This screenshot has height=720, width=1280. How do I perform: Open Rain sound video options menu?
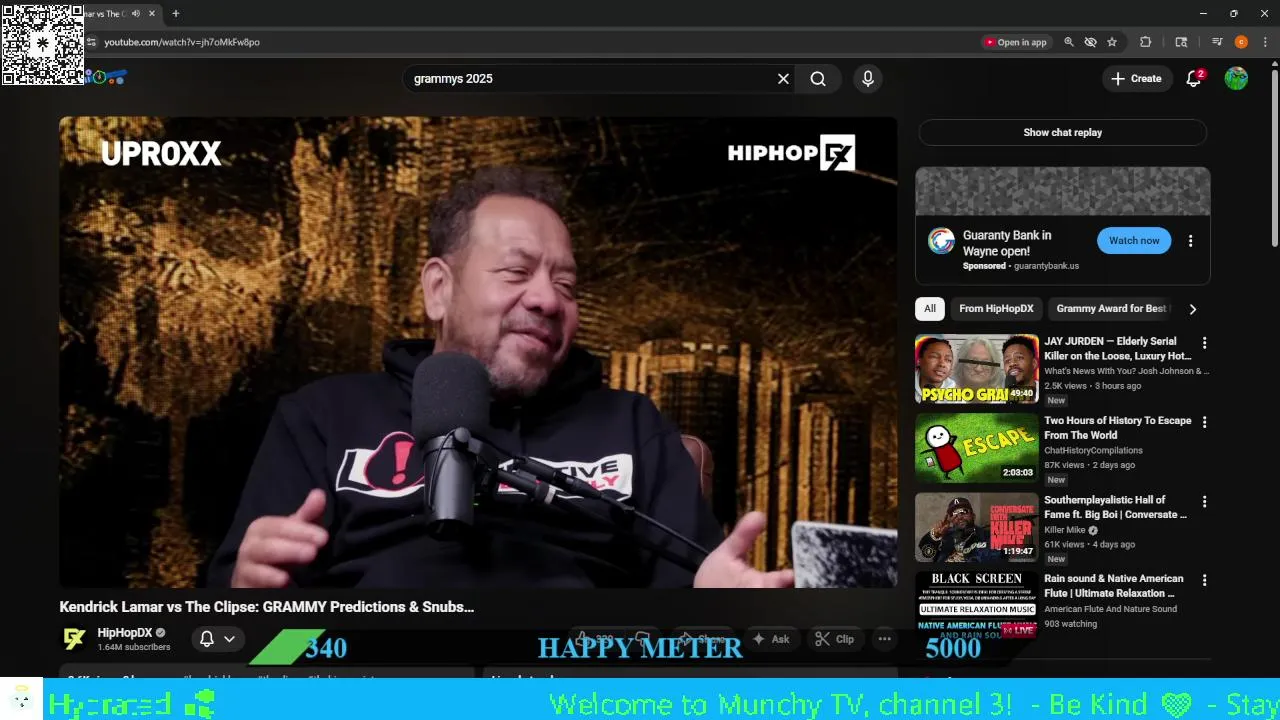1204,580
